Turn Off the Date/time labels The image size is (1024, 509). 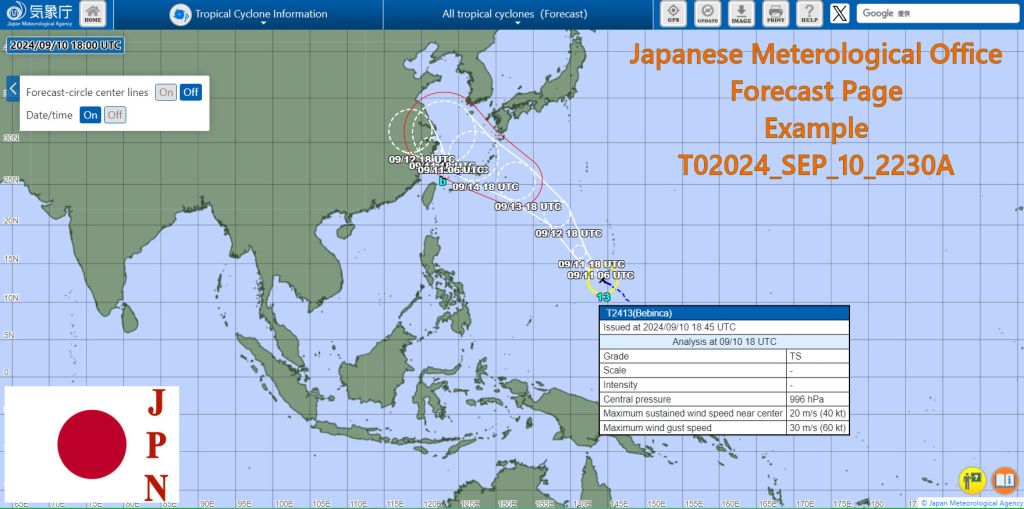pos(115,115)
